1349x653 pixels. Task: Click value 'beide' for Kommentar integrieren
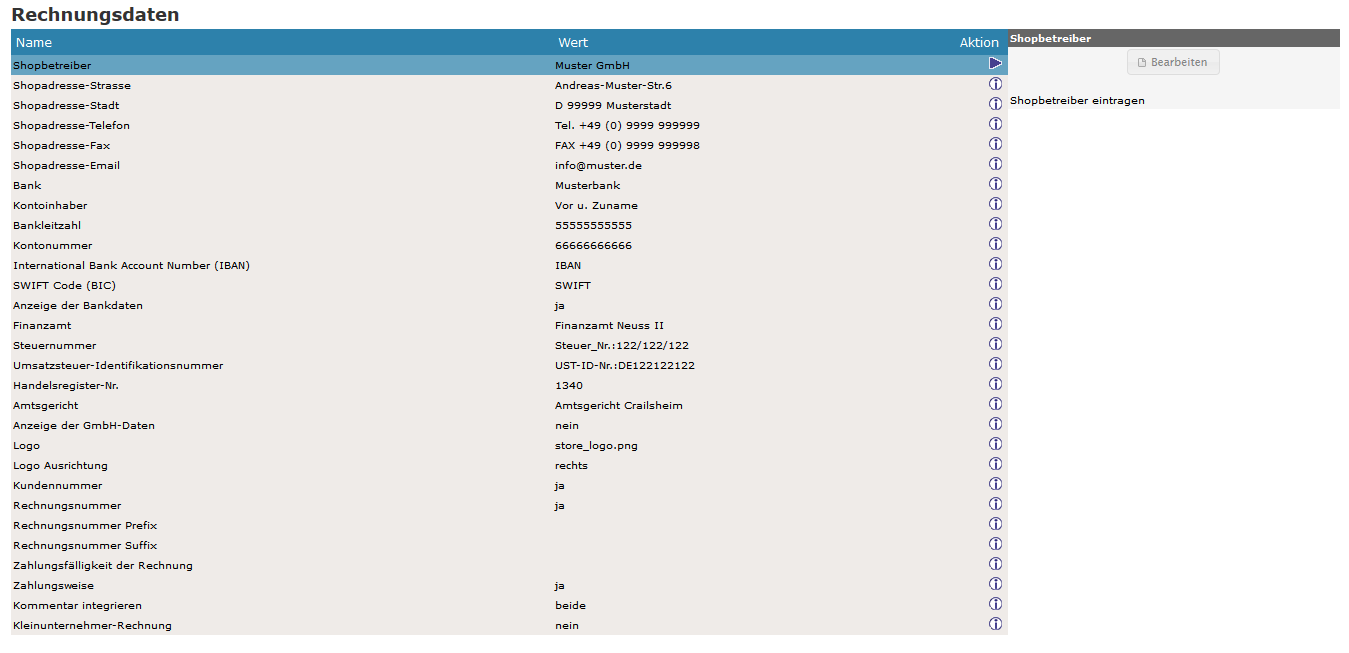pyautogui.click(x=570, y=605)
